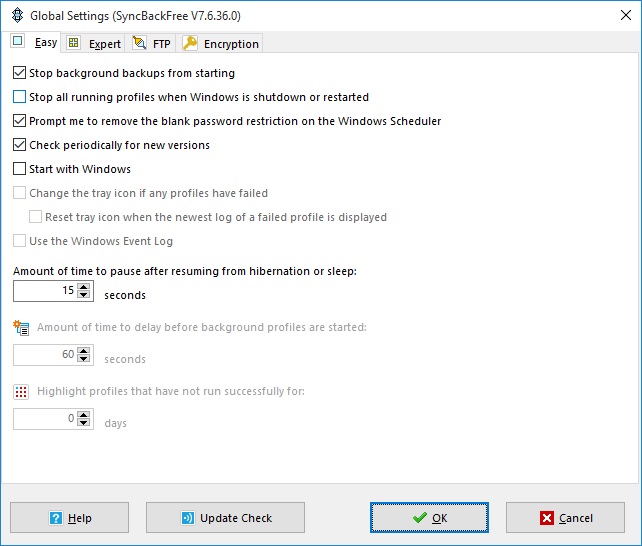Uncheck Stop background backups from starting
This screenshot has width=642, height=546.
coord(19,73)
